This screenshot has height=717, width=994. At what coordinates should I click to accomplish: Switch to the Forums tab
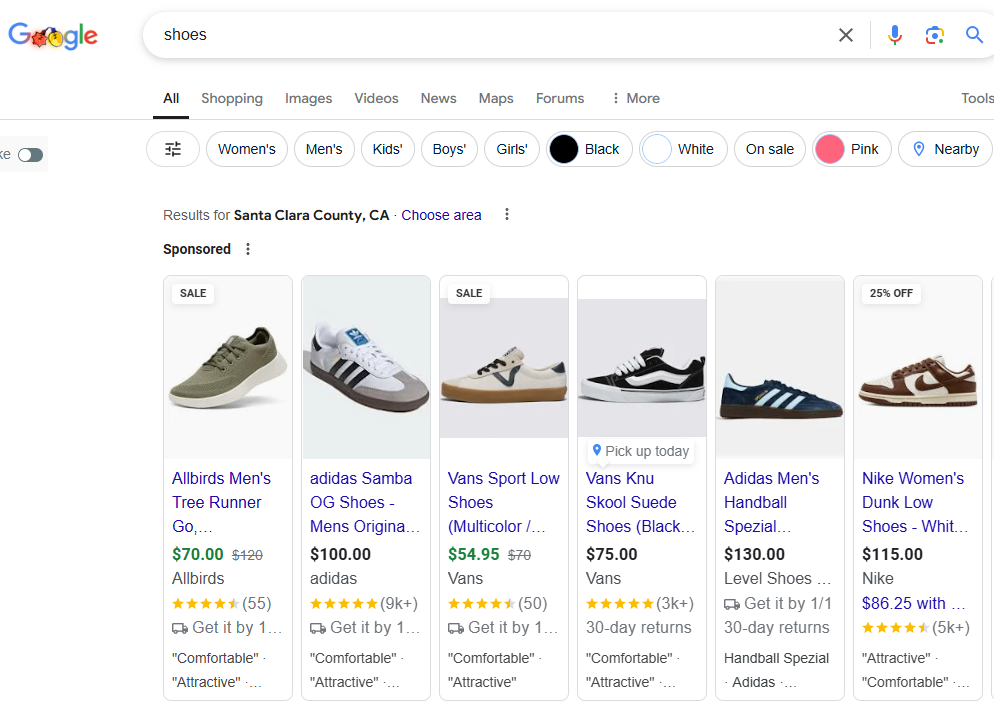tap(560, 98)
